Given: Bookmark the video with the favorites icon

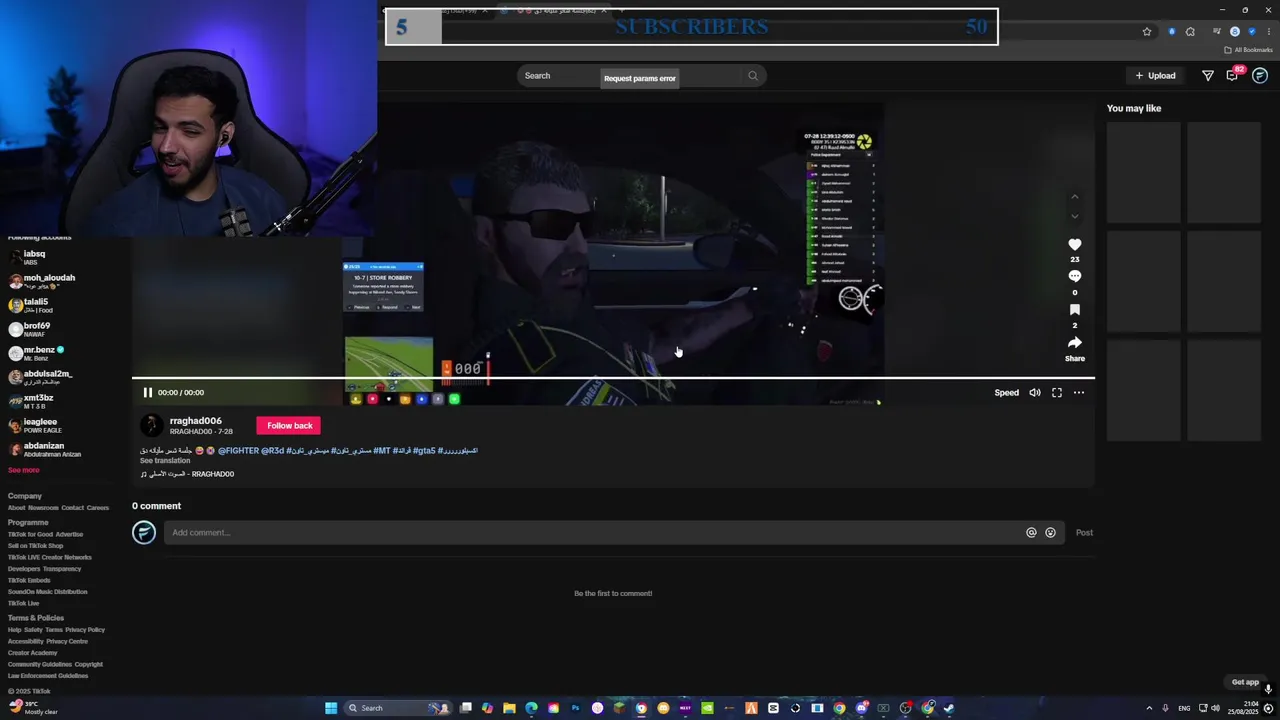Looking at the screenshot, I should (x=1075, y=310).
